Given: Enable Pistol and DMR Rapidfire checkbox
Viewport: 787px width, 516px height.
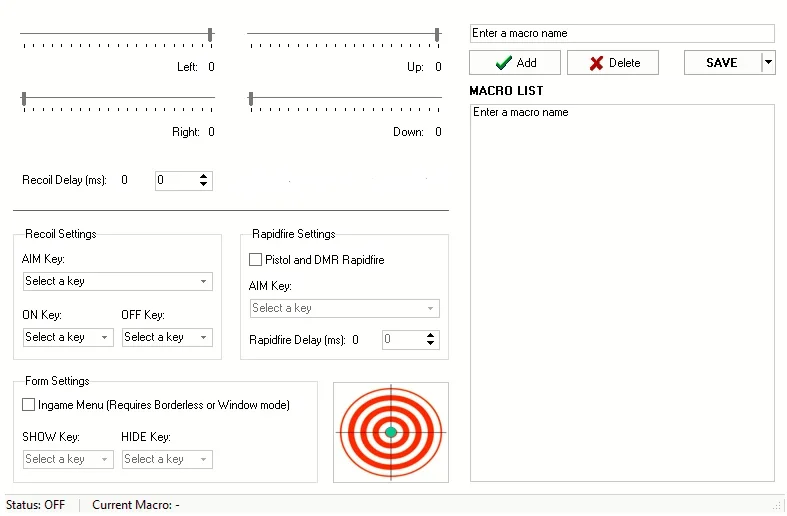Looking at the screenshot, I should click(255, 260).
